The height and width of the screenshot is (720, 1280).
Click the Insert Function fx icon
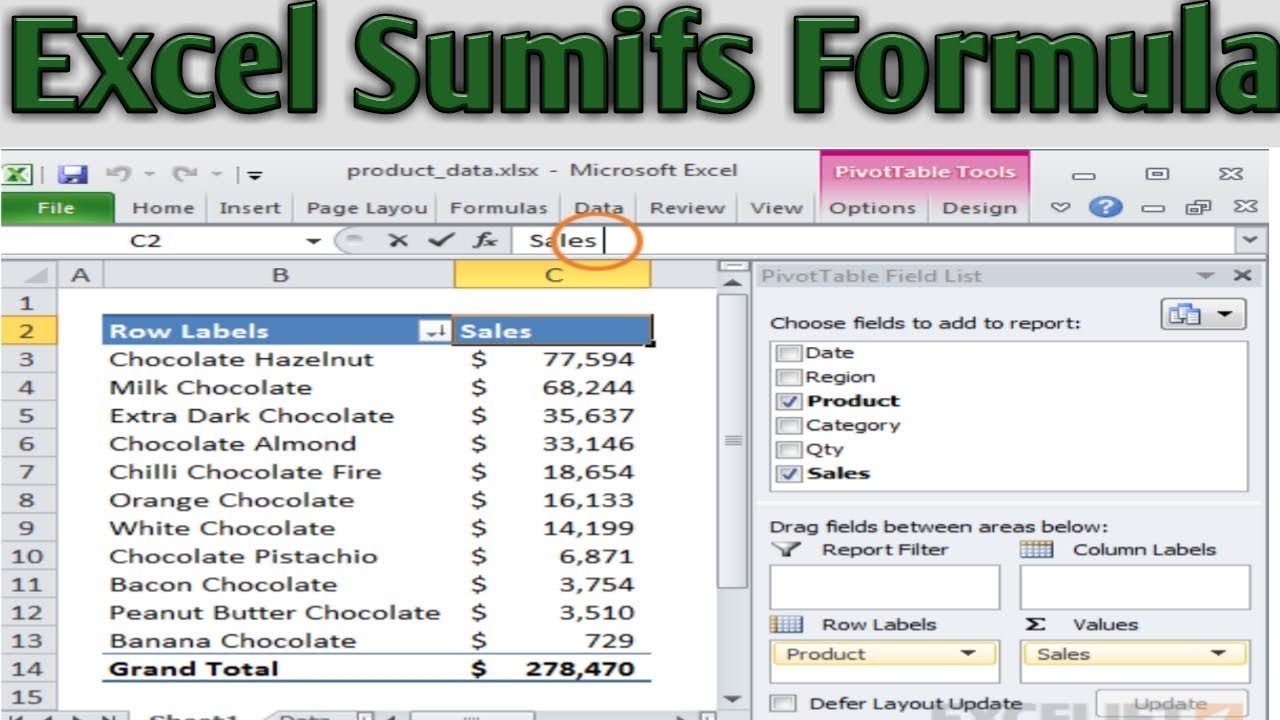point(486,240)
